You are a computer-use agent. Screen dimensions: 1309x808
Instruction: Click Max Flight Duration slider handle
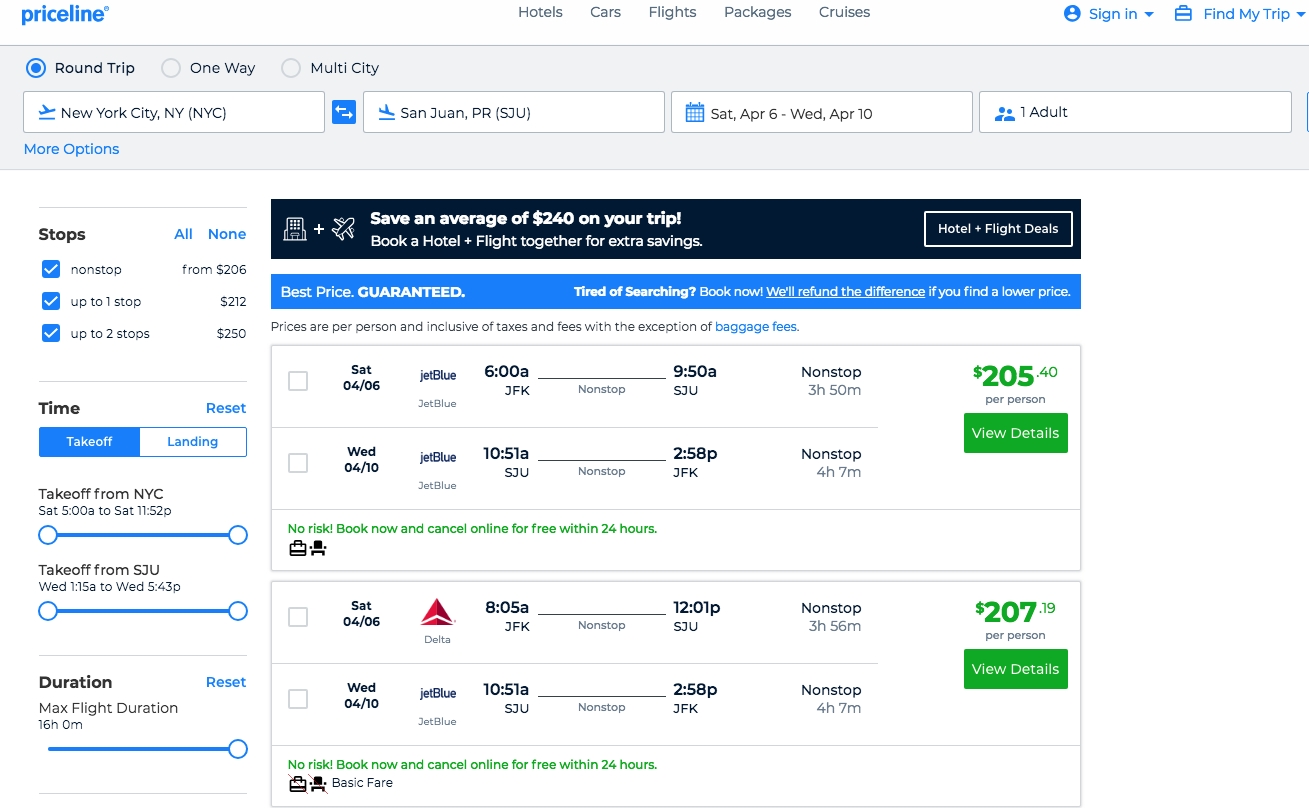click(x=238, y=749)
